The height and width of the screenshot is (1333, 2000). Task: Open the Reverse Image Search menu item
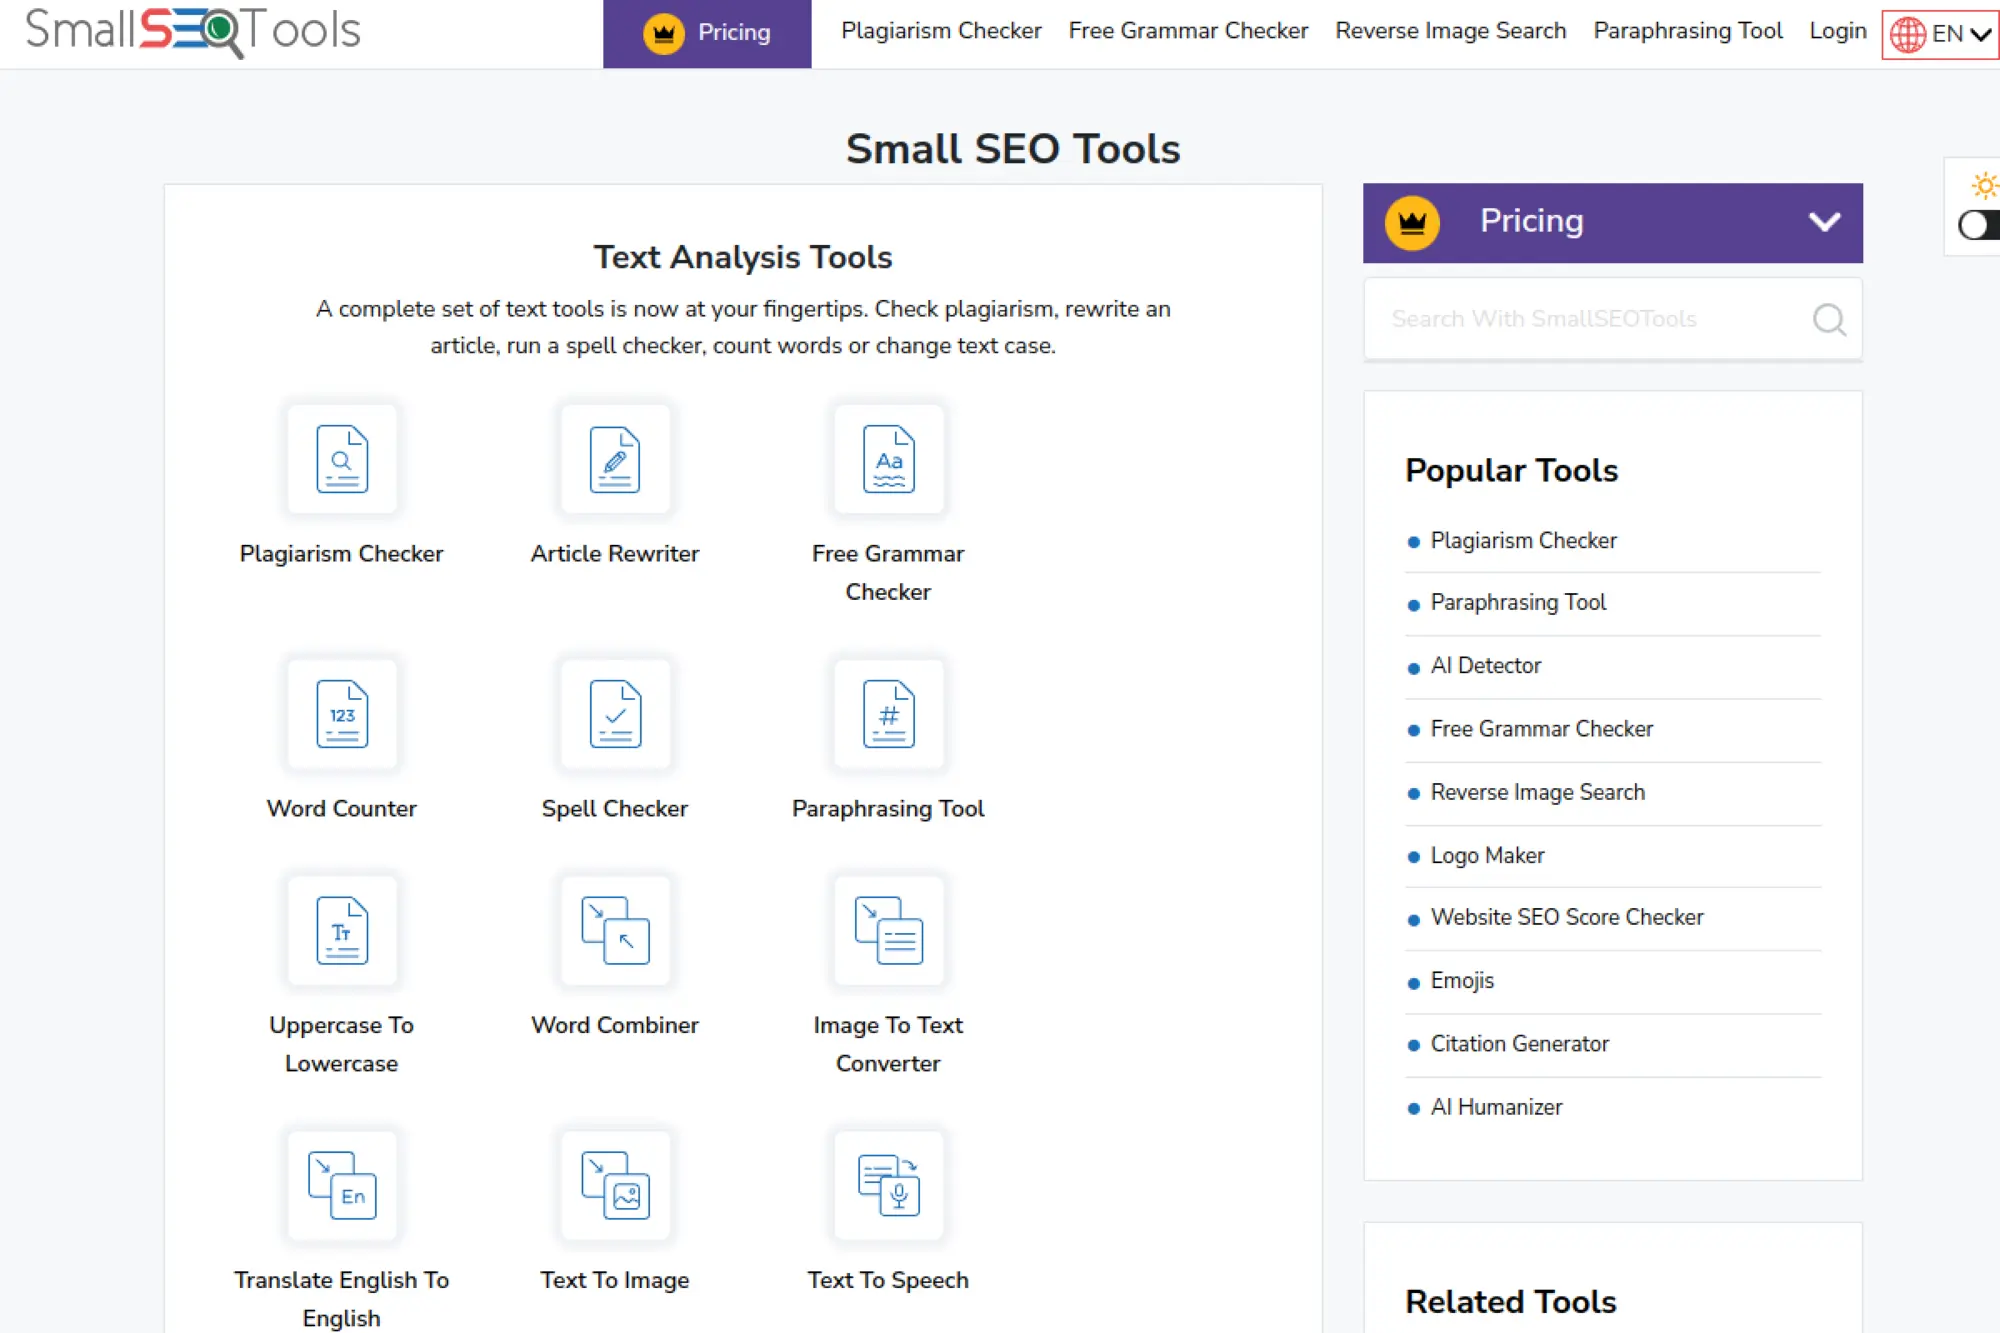(1450, 31)
